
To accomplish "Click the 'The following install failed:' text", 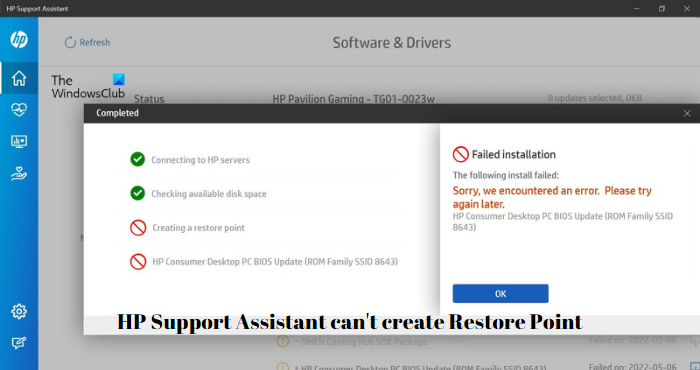I will point(506,175).
